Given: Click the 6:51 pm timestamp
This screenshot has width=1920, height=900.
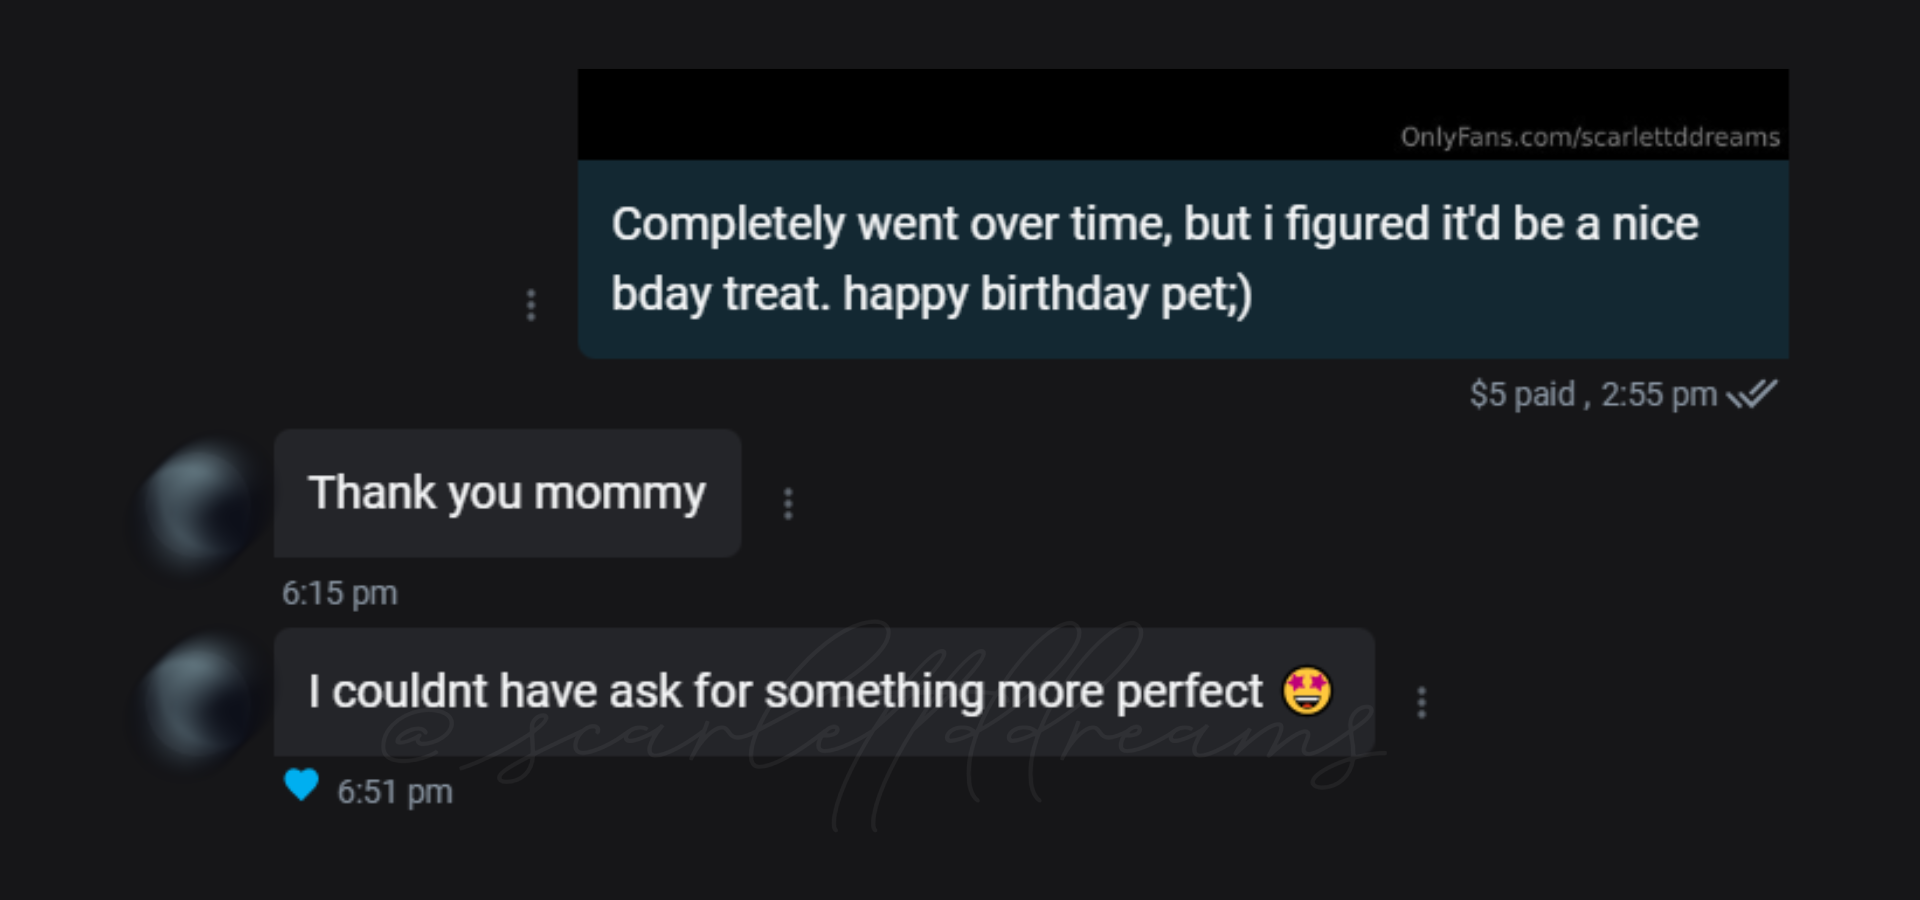Looking at the screenshot, I should [x=395, y=792].
